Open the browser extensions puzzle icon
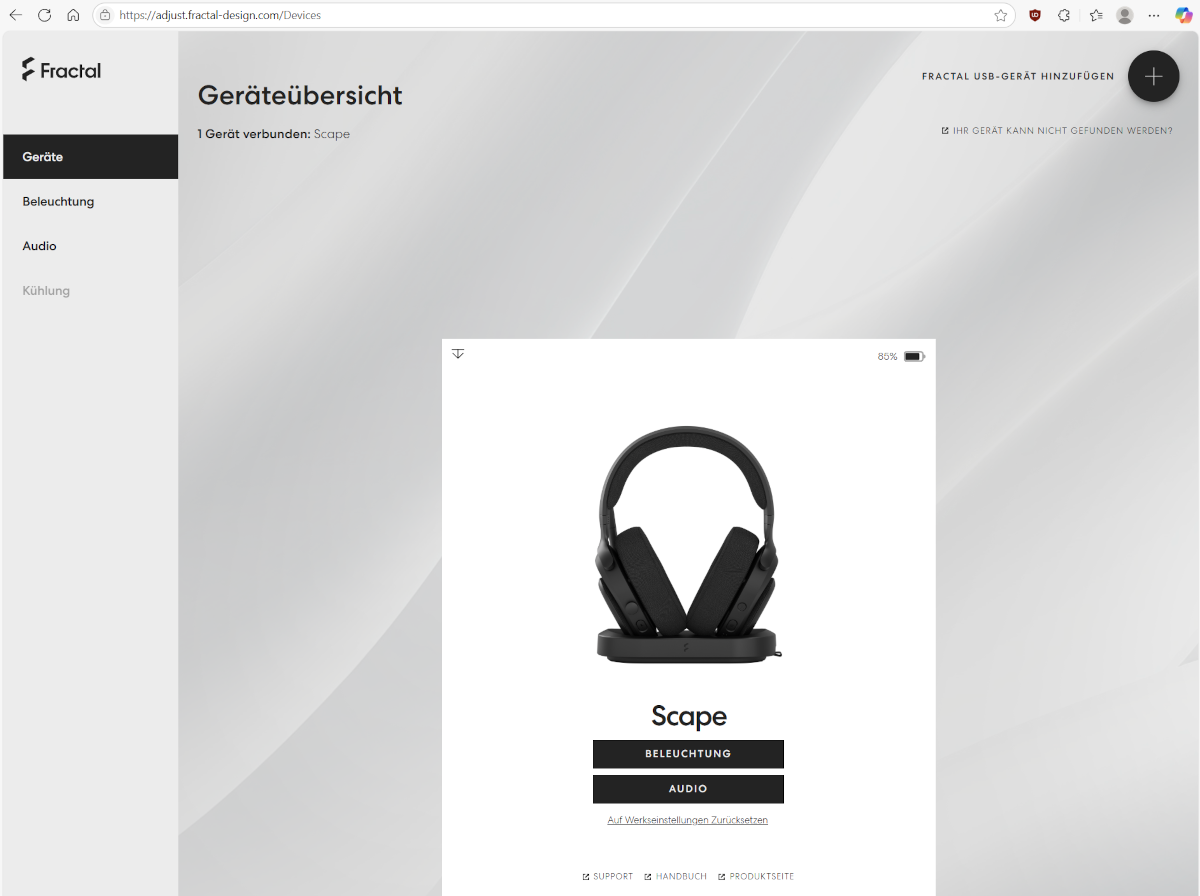The width and height of the screenshot is (1200, 896). pyautogui.click(x=1064, y=15)
